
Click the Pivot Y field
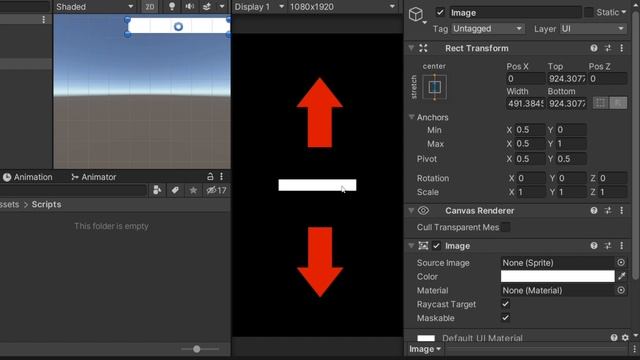[x=571, y=159]
